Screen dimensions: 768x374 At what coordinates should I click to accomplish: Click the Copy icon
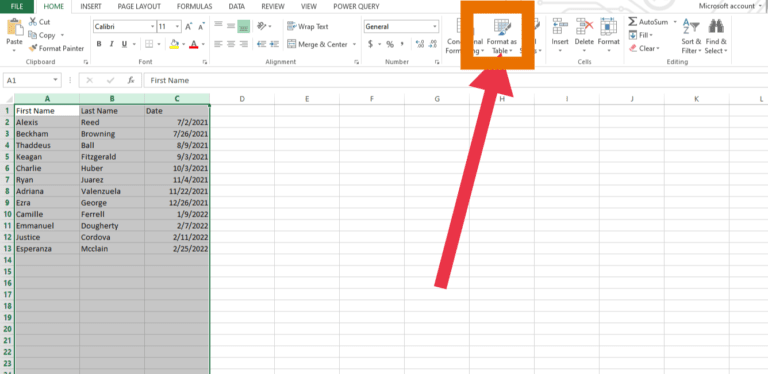(x=33, y=35)
